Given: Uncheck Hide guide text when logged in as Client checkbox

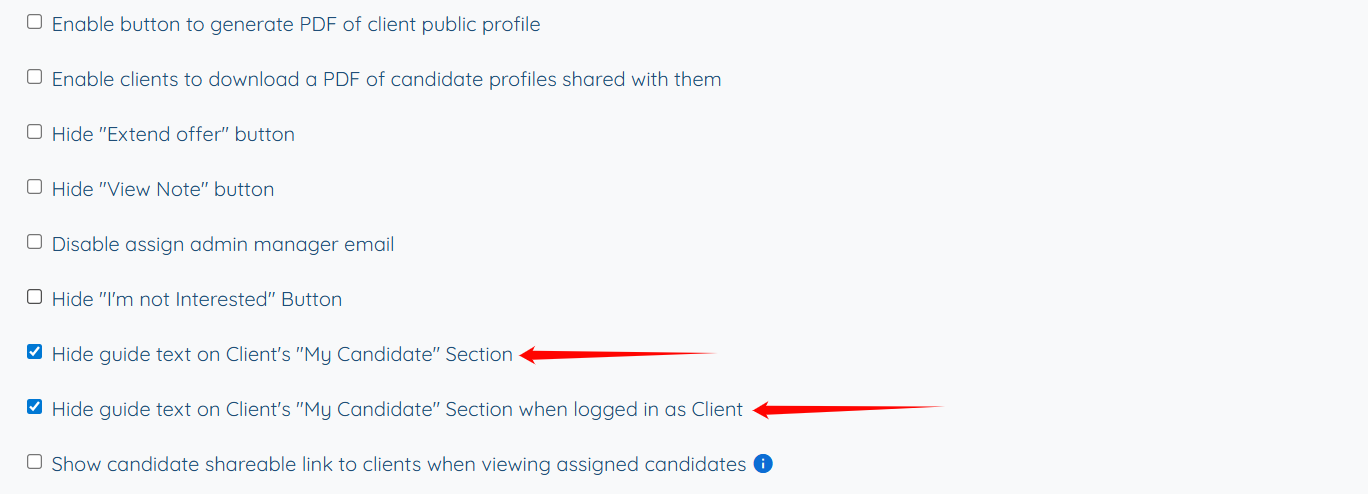Looking at the screenshot, I should point(35,407).
